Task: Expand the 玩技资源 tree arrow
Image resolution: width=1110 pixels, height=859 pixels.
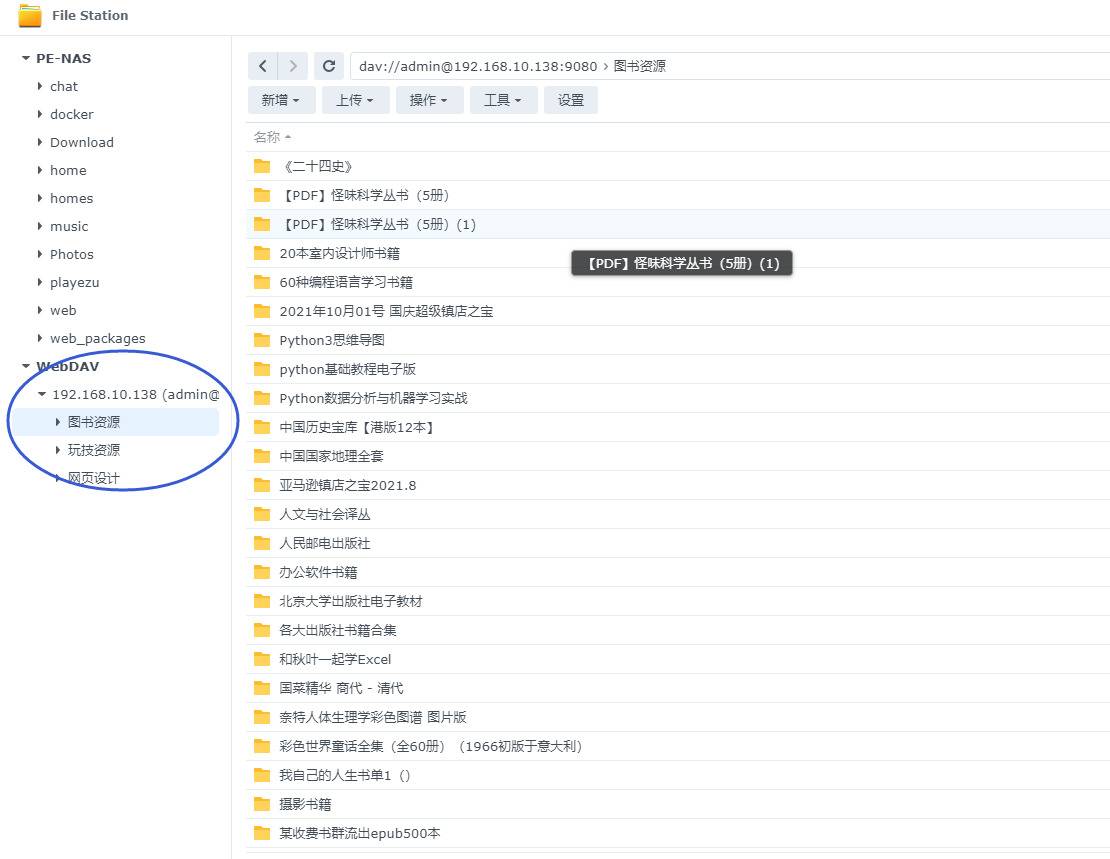Action: pos(57,450)
